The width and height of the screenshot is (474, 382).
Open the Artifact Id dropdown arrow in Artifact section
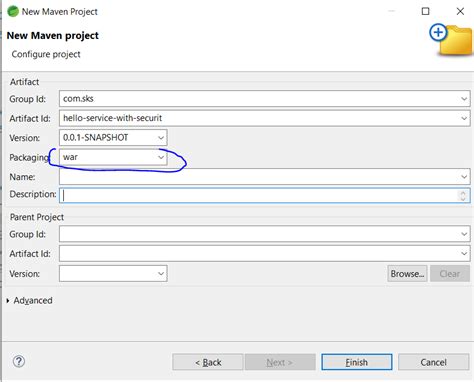coord(464,118)
